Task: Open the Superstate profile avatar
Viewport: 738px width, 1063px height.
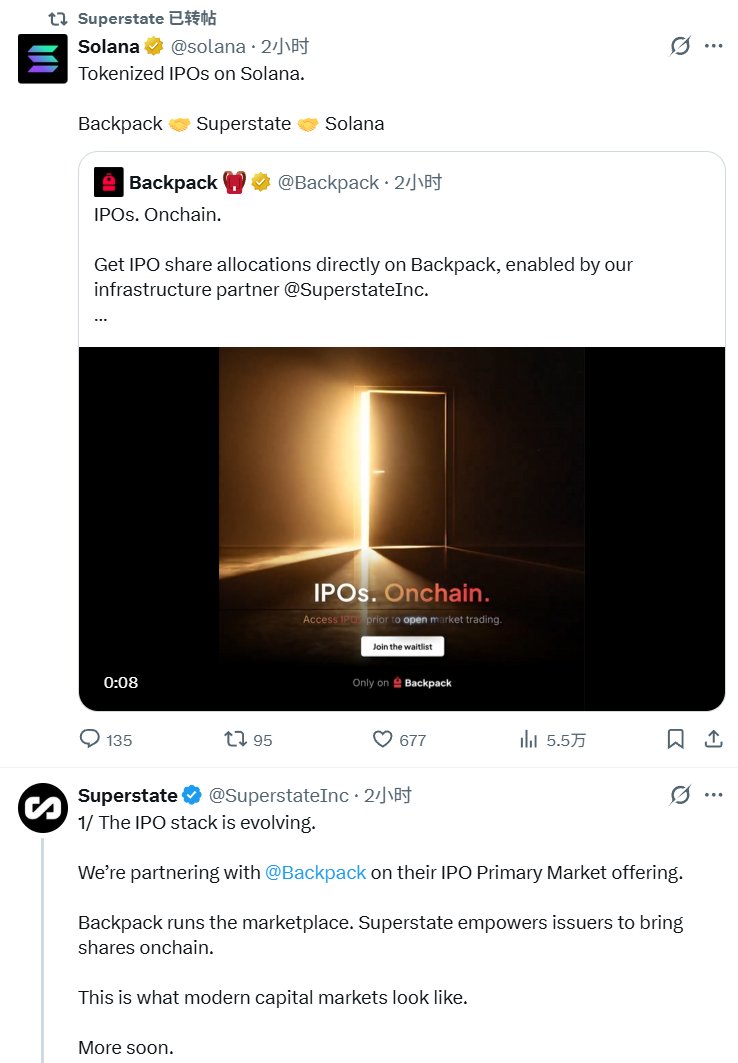Action: (43, 807)
